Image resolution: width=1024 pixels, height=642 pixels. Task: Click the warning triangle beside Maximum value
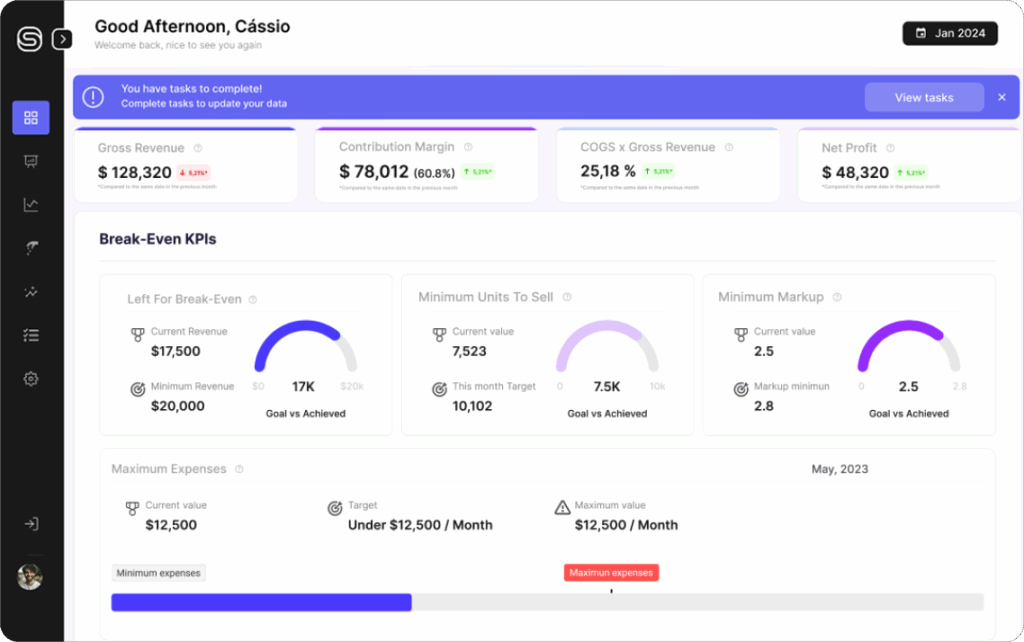coord(562,507)
